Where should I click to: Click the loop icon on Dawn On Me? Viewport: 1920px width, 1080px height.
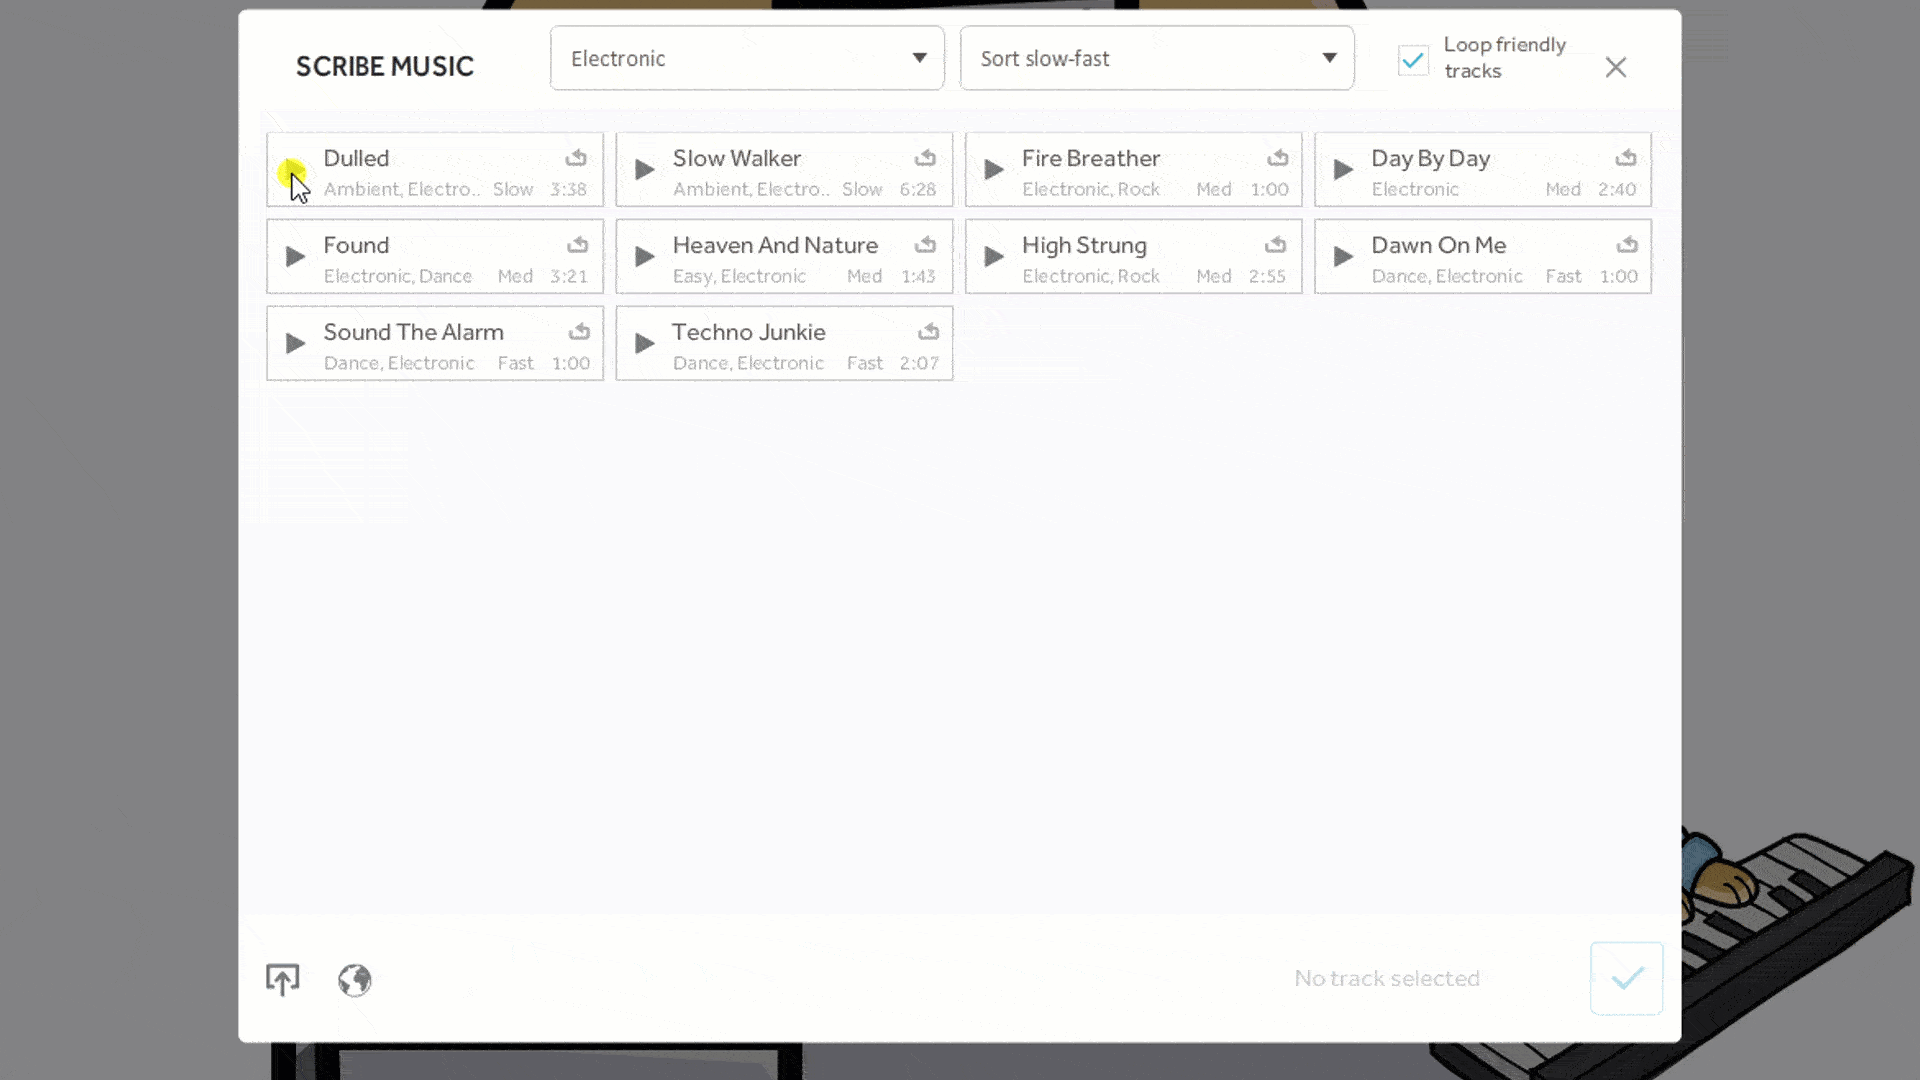click(x=1627, y=245)
